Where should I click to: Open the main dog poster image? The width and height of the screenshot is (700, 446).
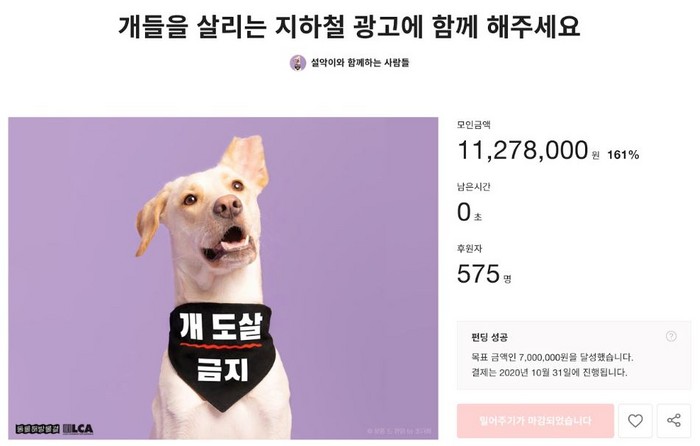[223, 278]
